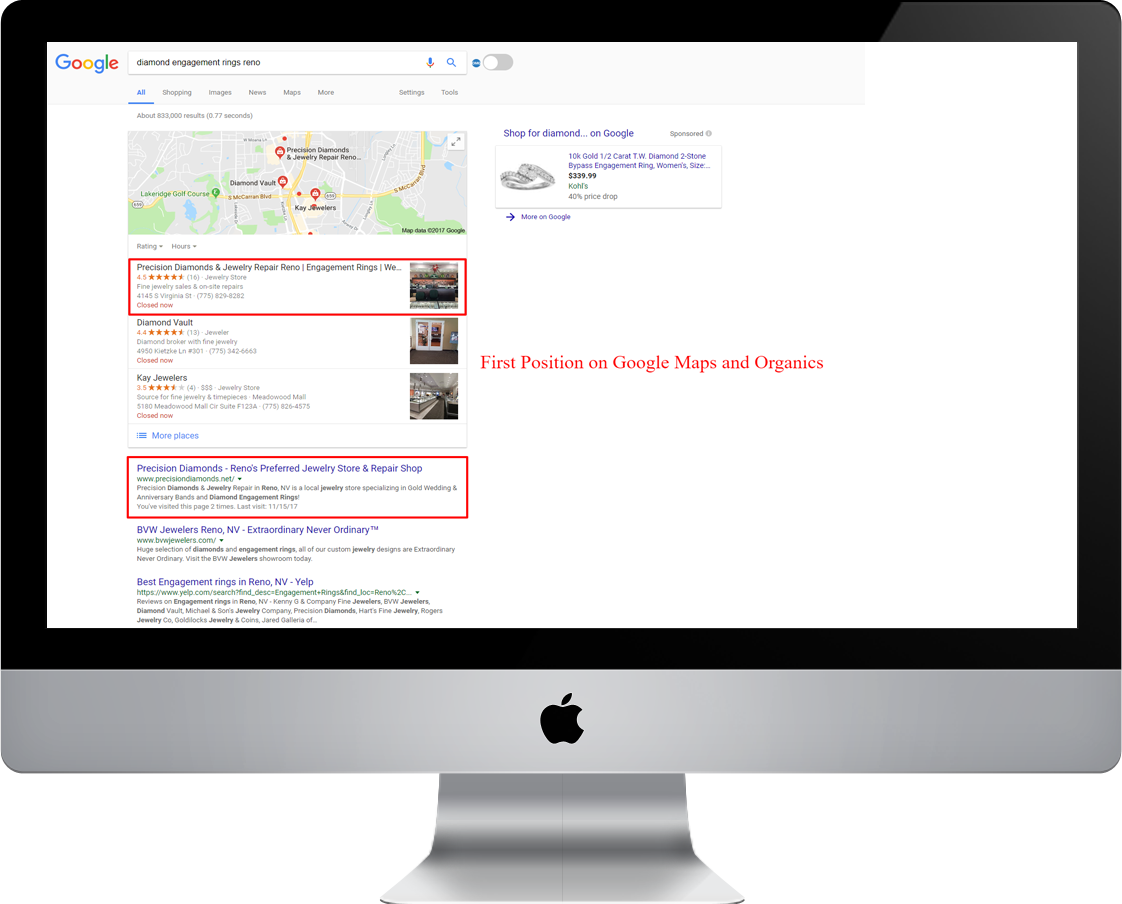Click the More places link
Screen dimensions: 1122x904
click(x=175, y=435)
